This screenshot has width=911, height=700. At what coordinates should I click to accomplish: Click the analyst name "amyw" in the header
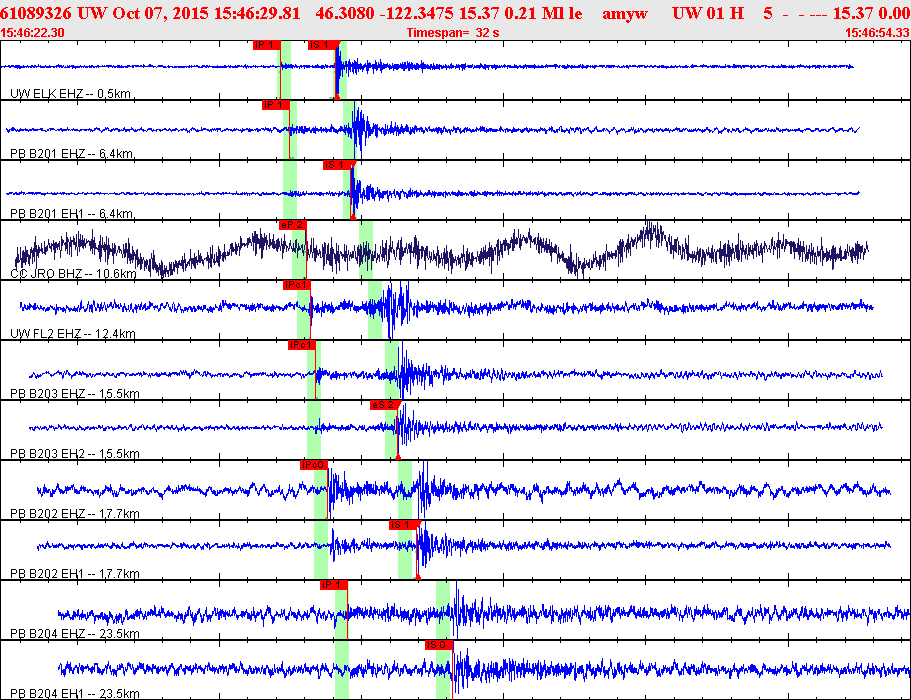pos(625,14)
